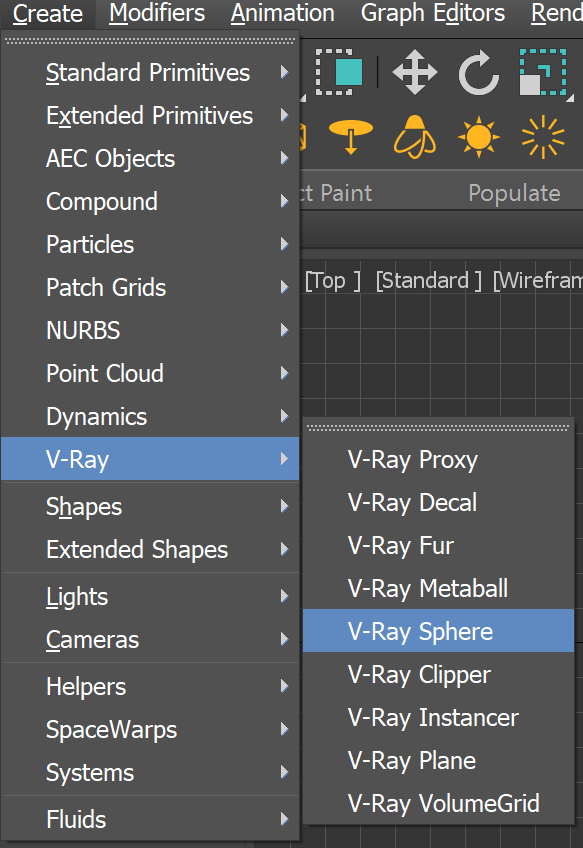Select the Move tool

pos(417,72)
